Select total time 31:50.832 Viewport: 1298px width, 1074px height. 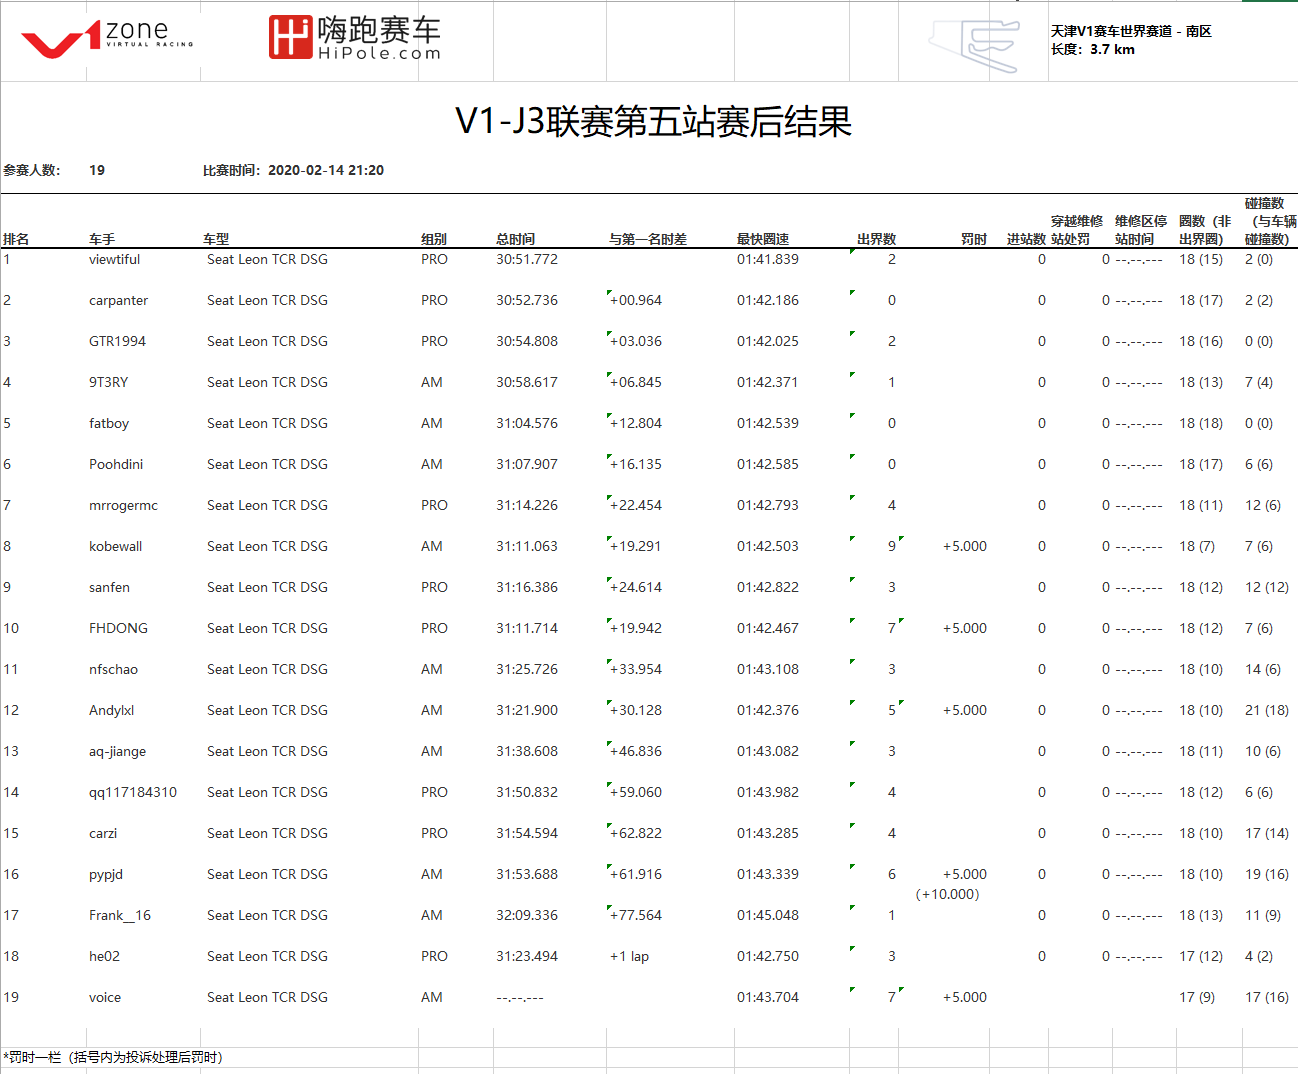pyautogui.click(x=527, y=792)
